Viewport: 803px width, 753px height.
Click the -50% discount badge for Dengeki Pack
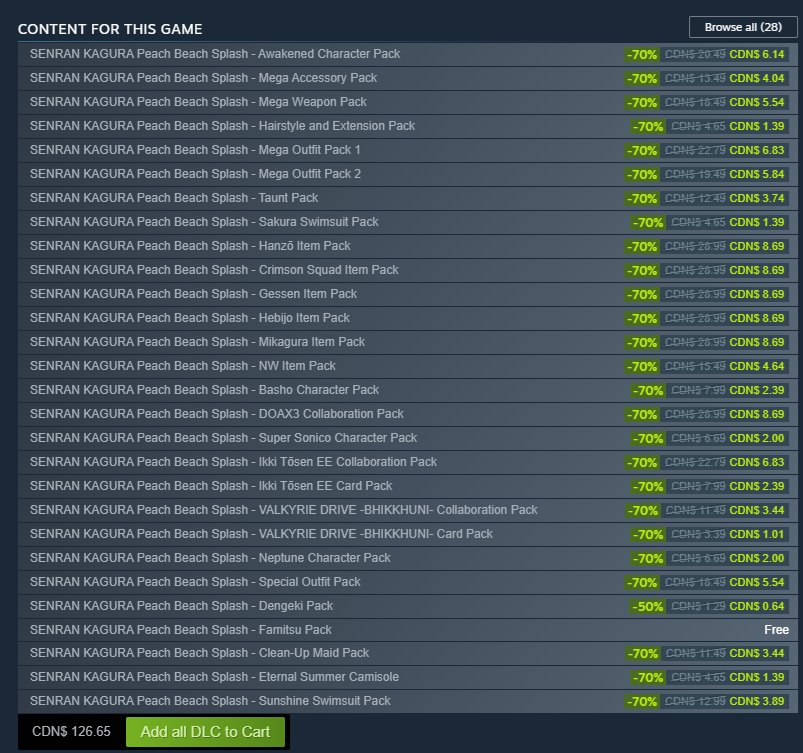[x=648, y=606]
